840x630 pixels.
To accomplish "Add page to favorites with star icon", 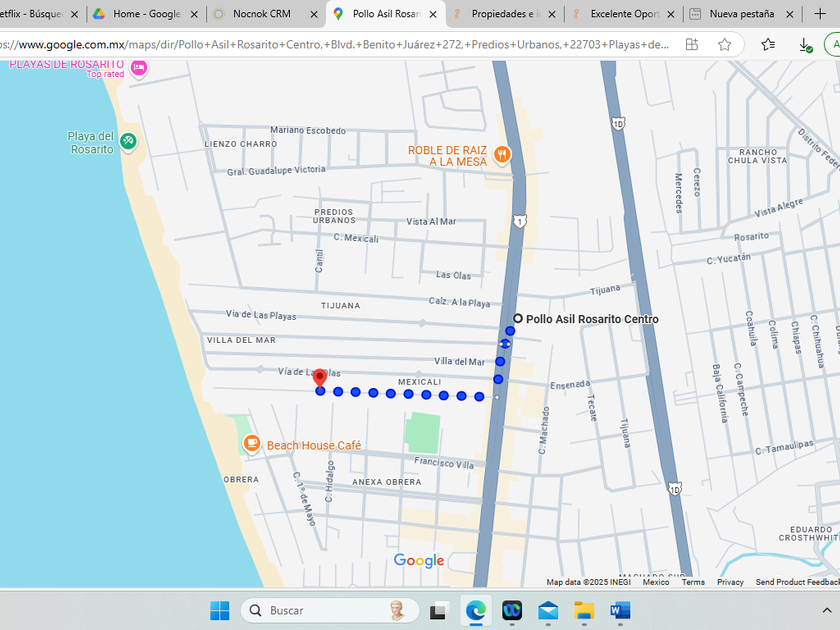I will pyautogui.click(x=725, y=45).
